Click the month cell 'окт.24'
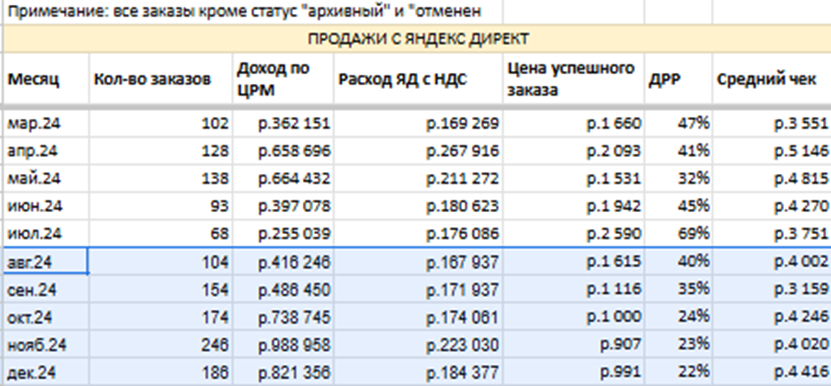831x386 pixels. [x=47, y=317]
